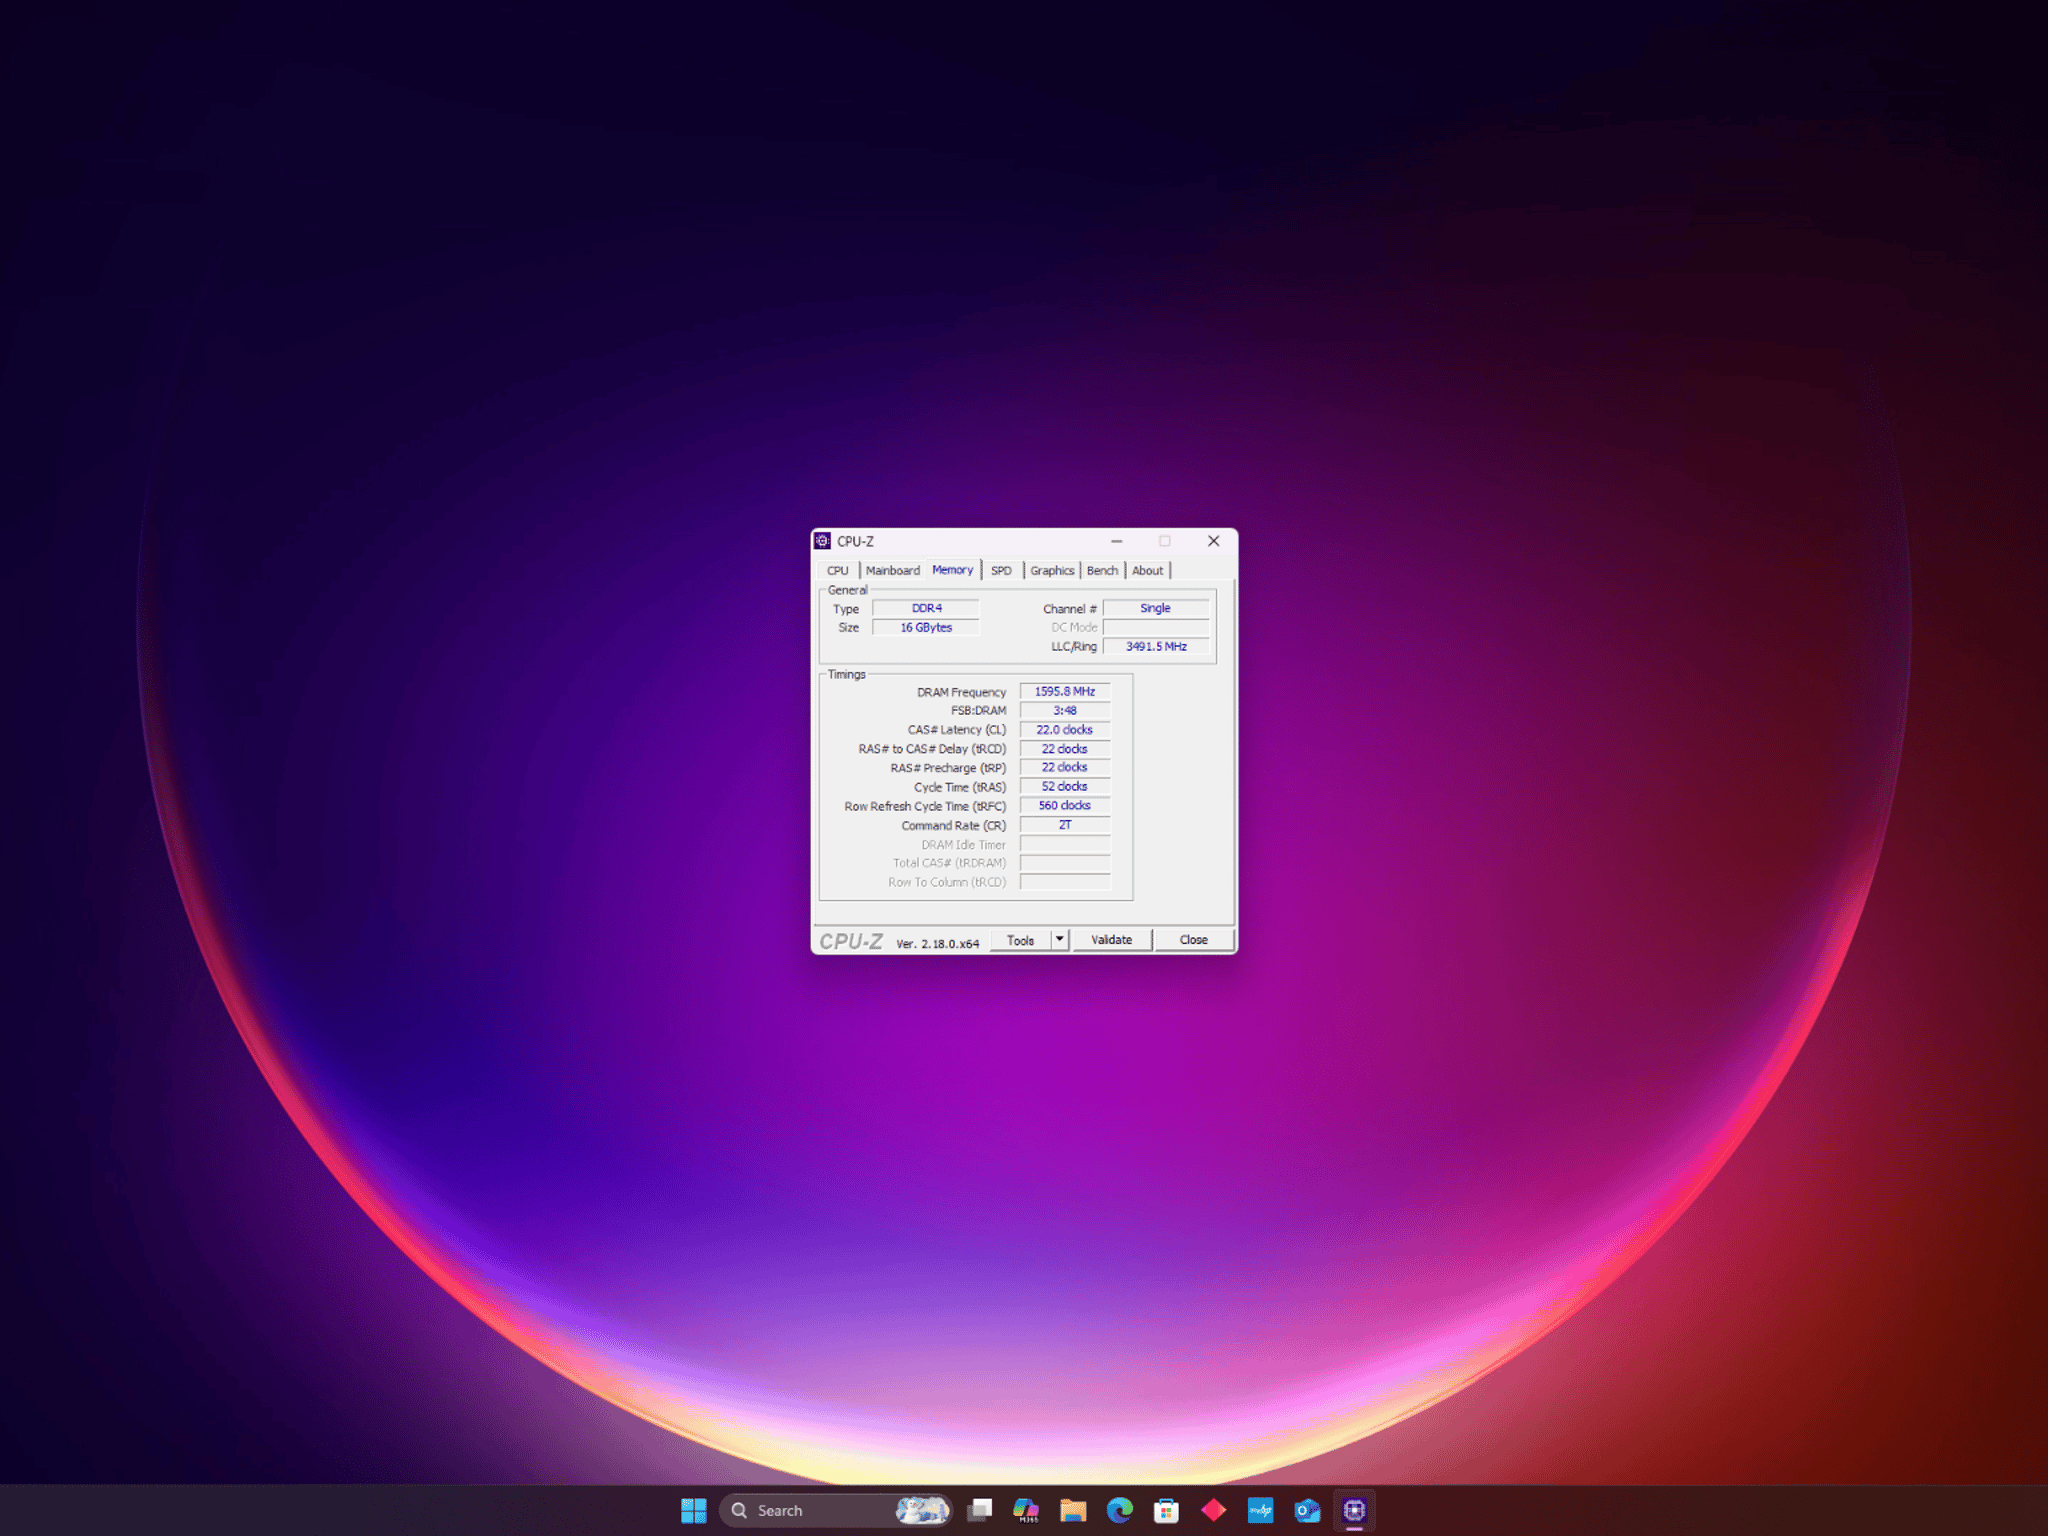
Task: Open the SPD tab
Action: tap(1001, 571)
